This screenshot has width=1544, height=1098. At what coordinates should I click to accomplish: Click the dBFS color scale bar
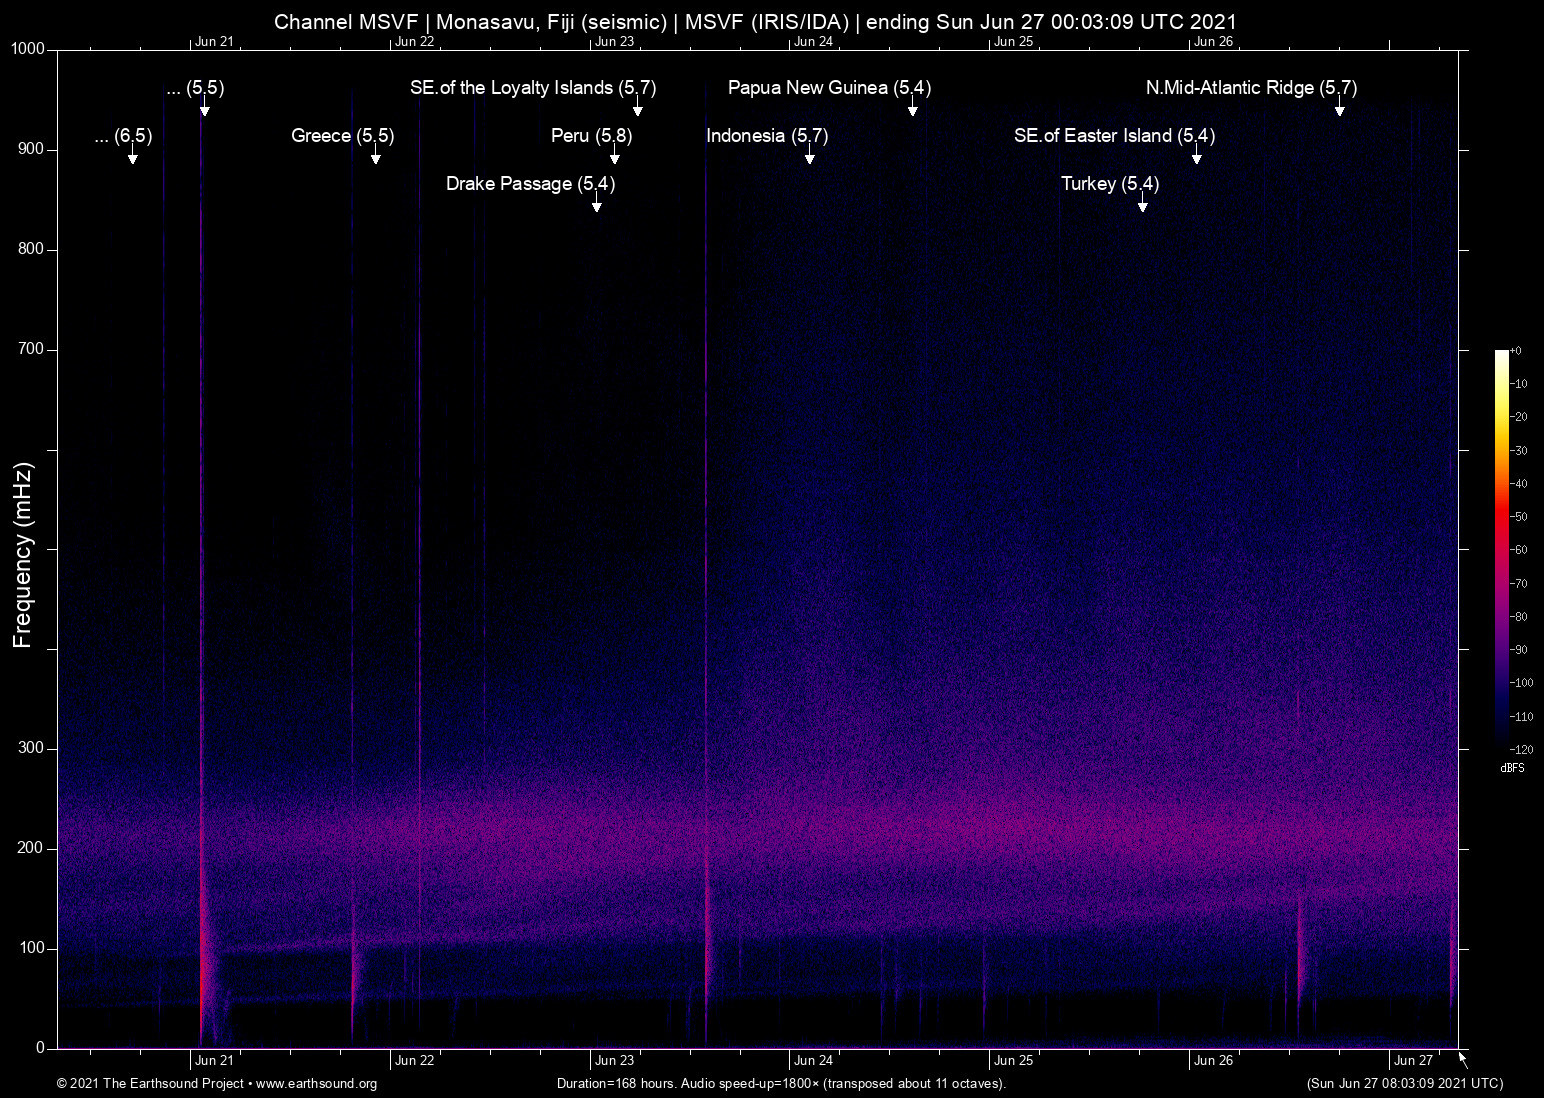pyautogui.click(x=1501, y=549)
